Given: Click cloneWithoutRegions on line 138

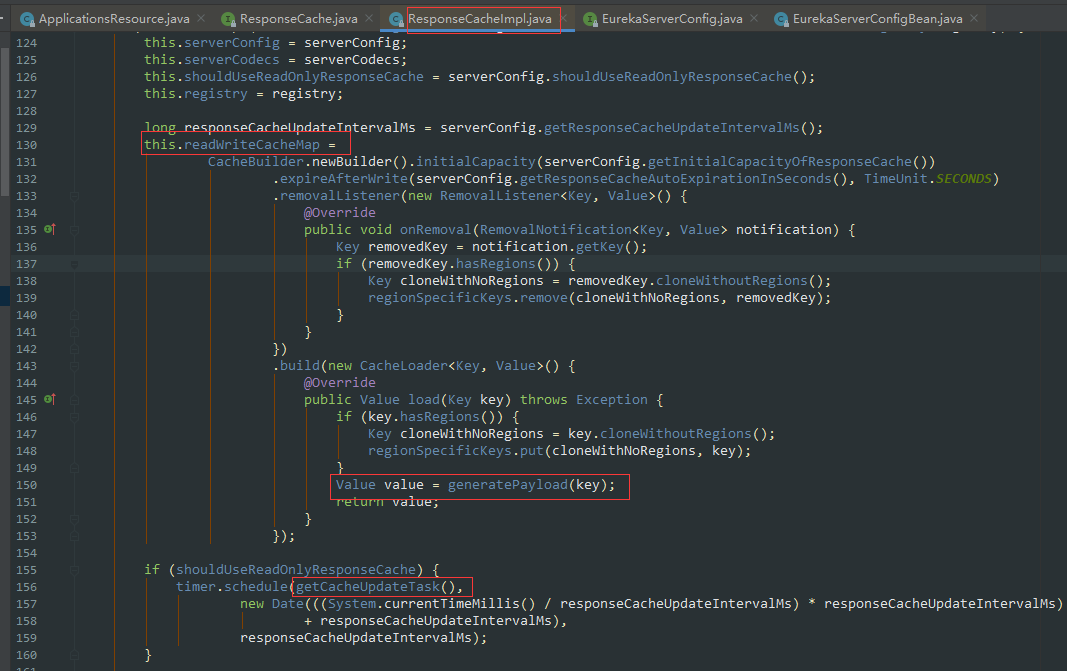Looking at the screenshot, I should tap(732, 280).
